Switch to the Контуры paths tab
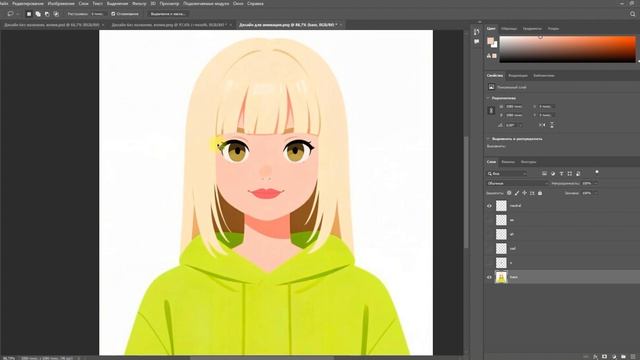640x360 pixels. point(528,162)
